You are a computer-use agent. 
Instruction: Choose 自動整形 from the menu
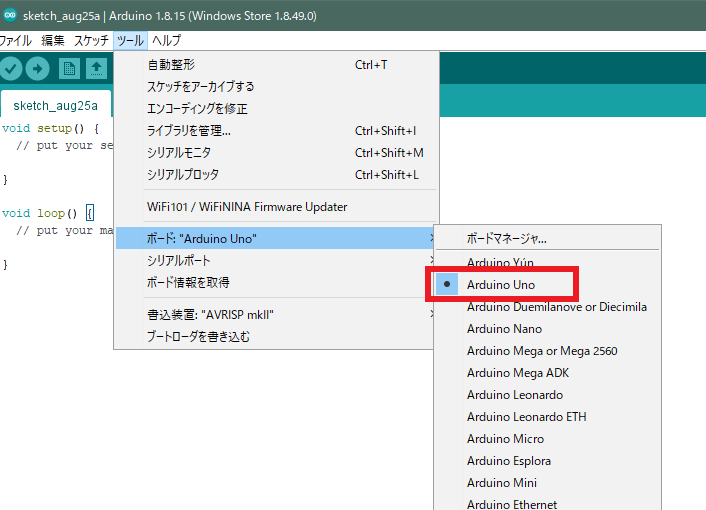(x=276, y=65)
